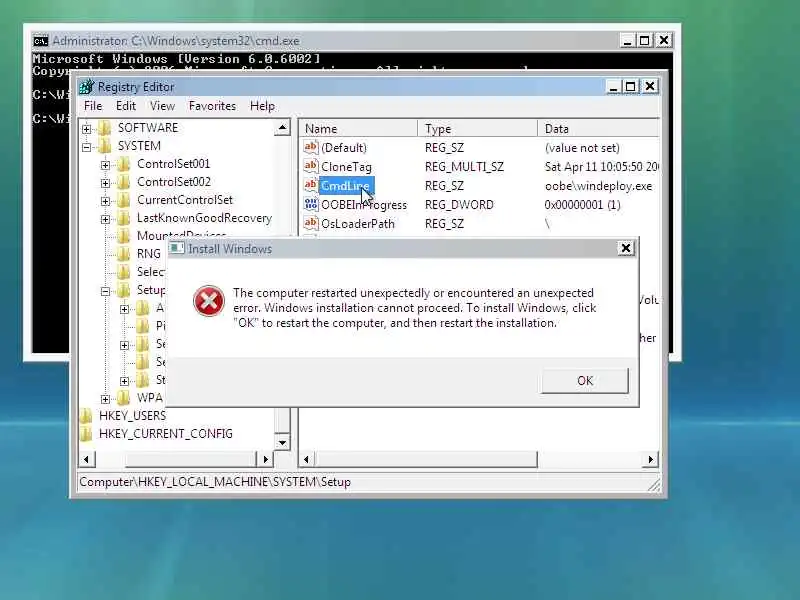This screenshot has height=600, width=800.
Task: Click the RNG folder icon
Action: tap(123, 254)
